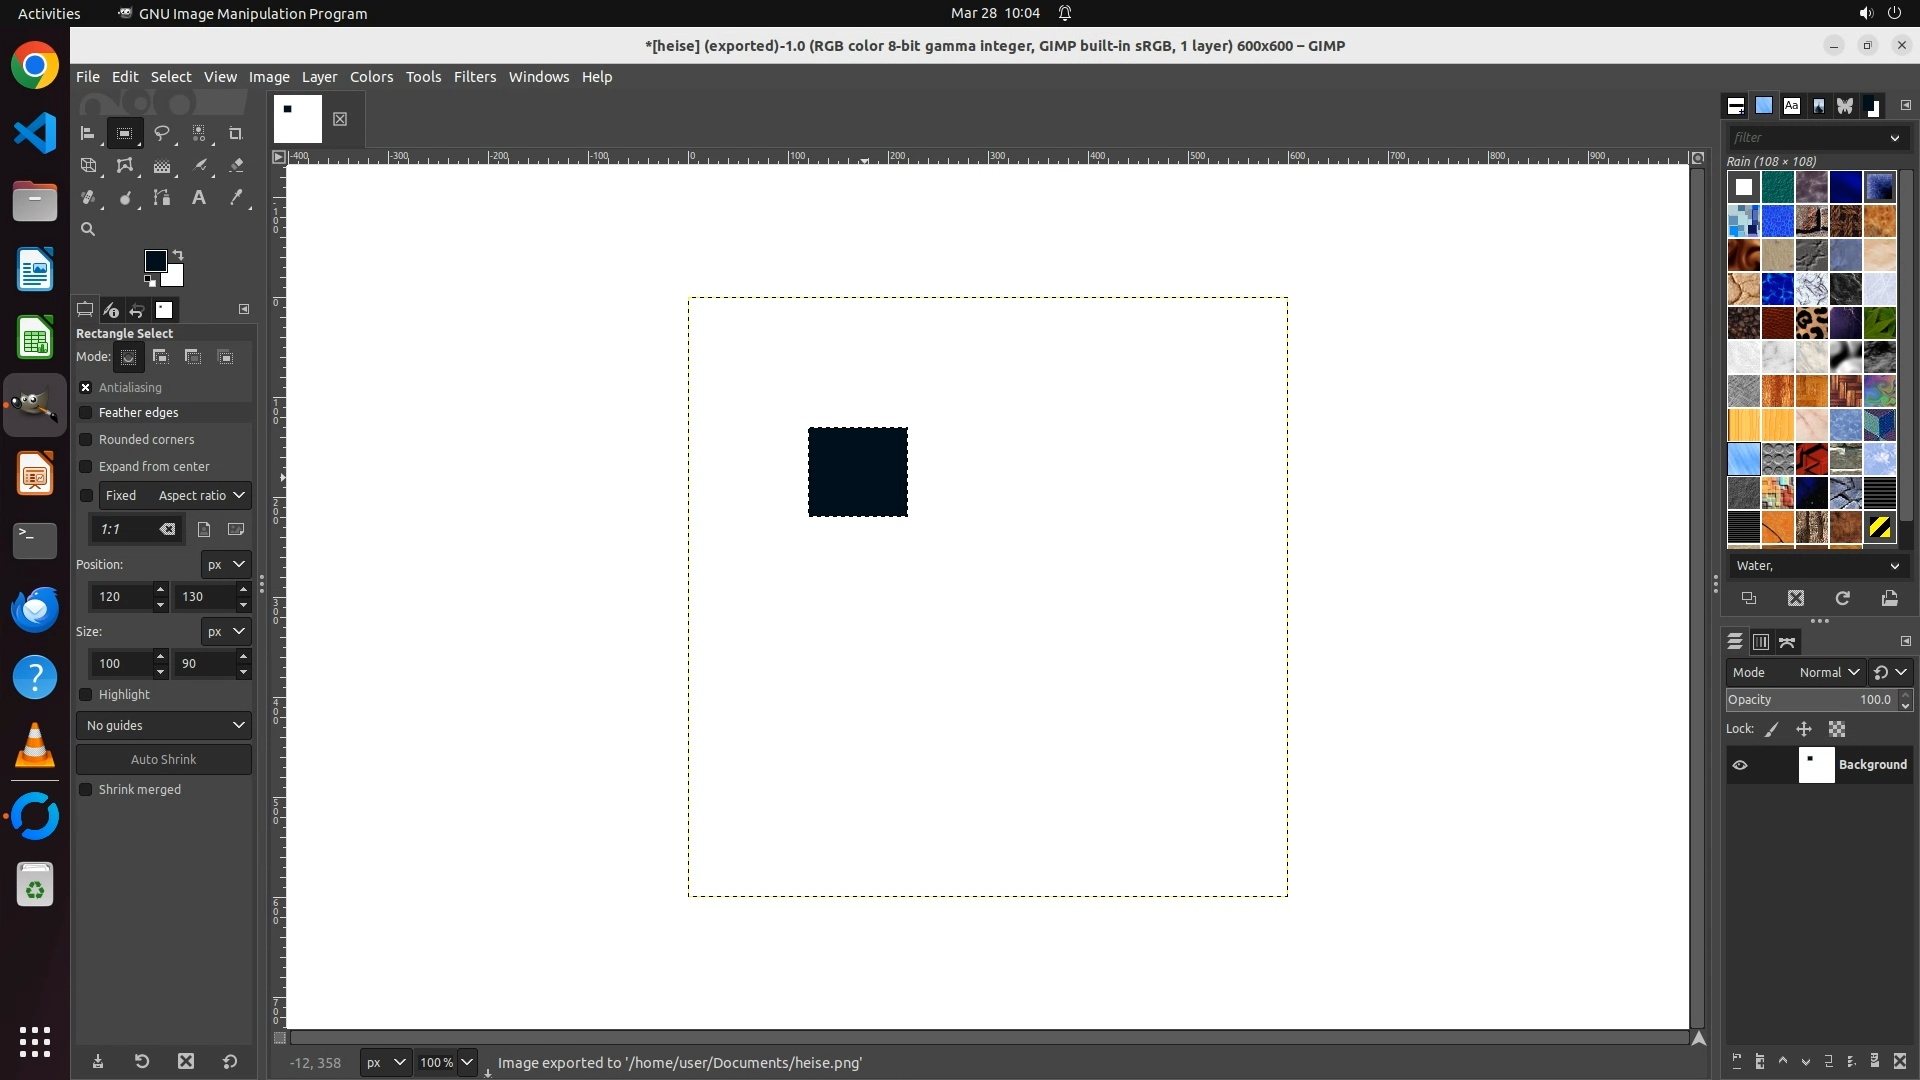Click the foreground color swatch

tap(155, 261)
